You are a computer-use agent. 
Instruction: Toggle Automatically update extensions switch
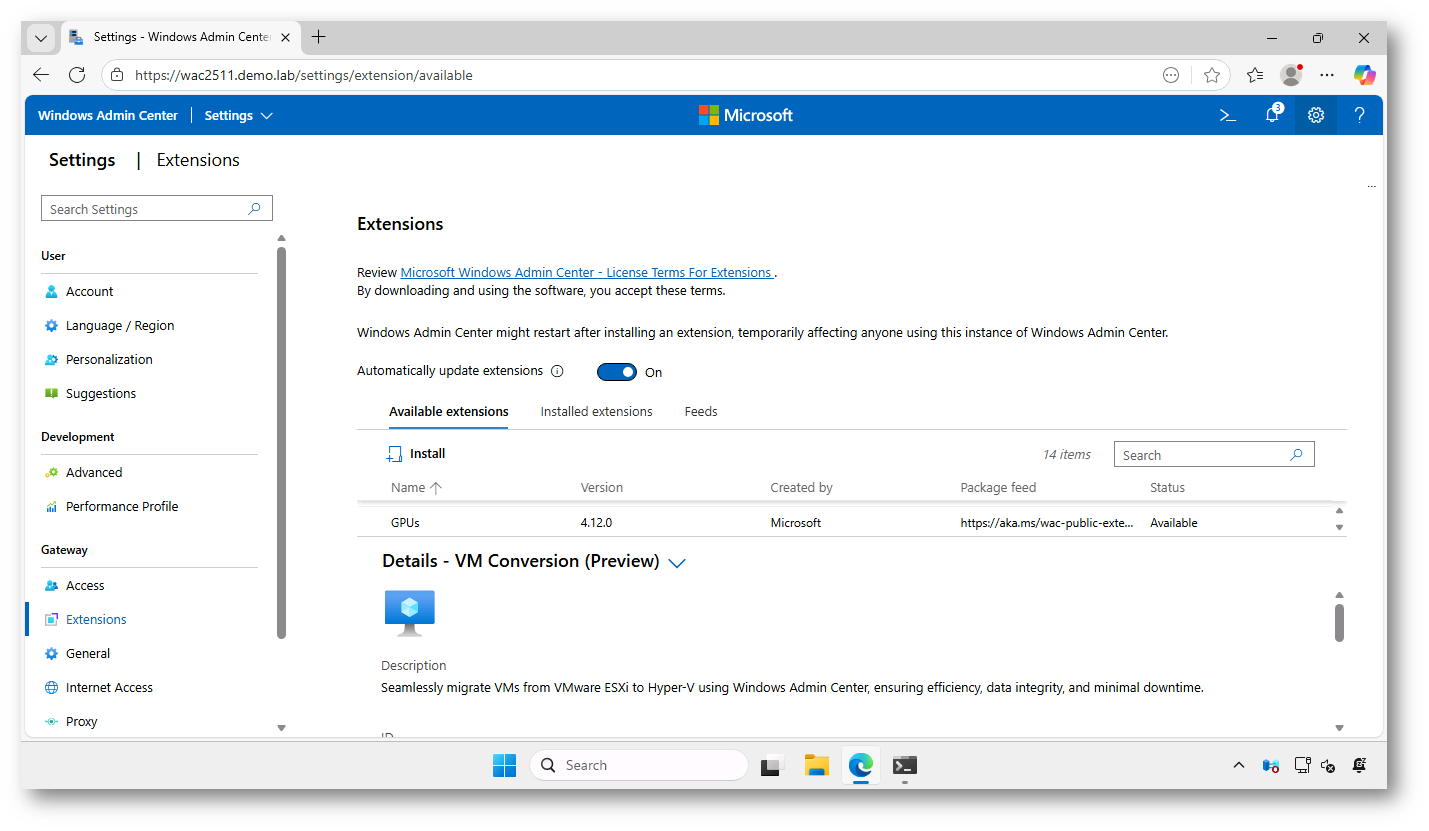616,372
